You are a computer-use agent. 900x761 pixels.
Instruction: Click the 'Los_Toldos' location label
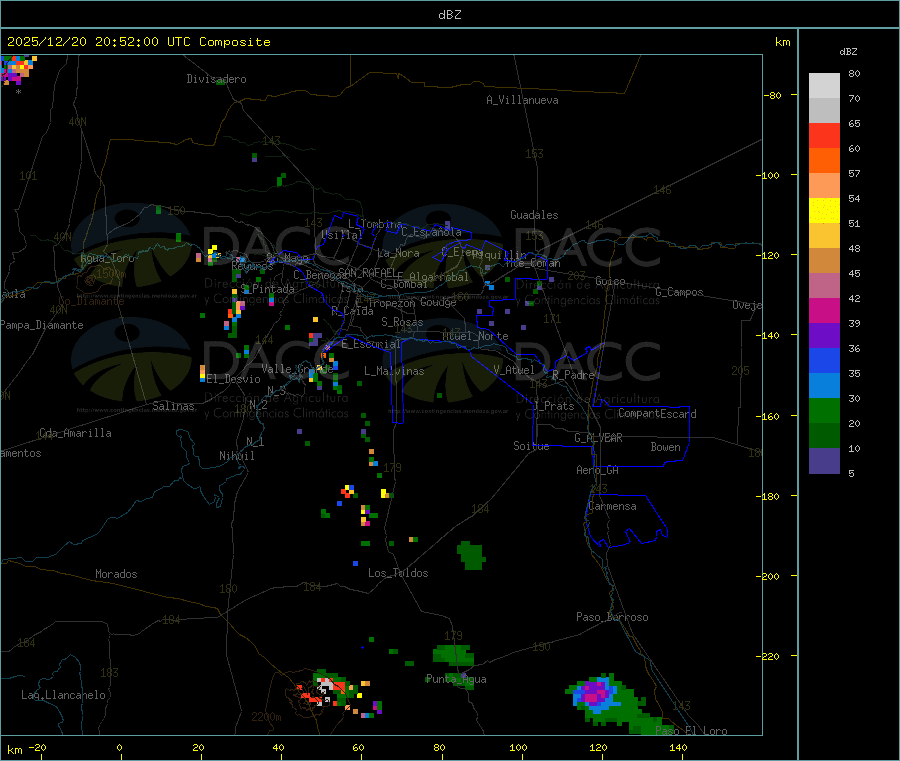(x=398, y=573)
